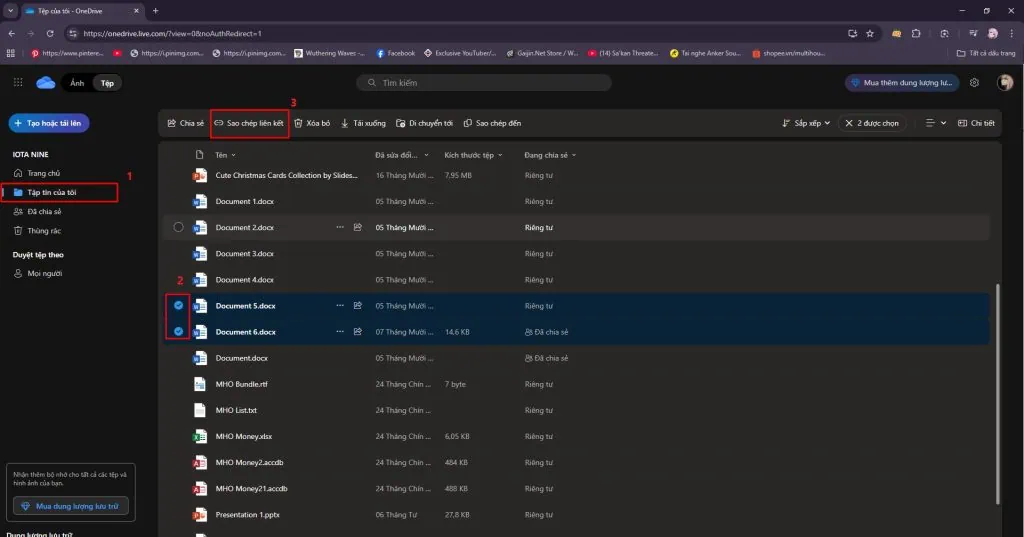Click the Chia sẻ share toolbar button
1024x537 pixels.
[x=186, y=123]
